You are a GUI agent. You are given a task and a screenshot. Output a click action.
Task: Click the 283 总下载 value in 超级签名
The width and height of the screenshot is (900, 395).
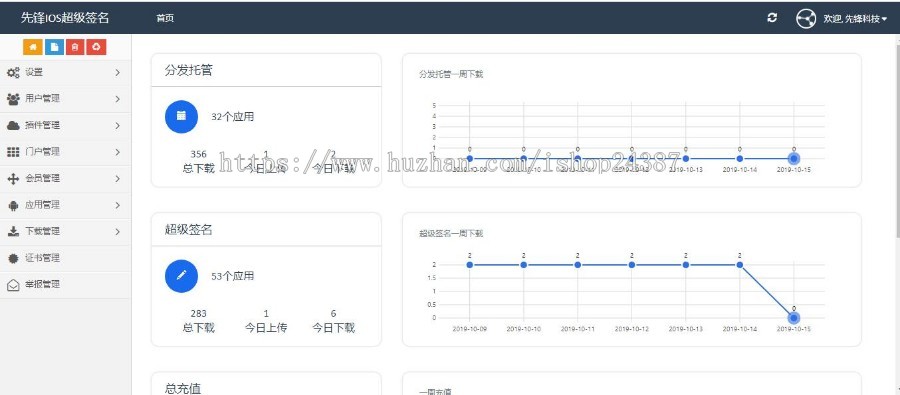(198, 313)
